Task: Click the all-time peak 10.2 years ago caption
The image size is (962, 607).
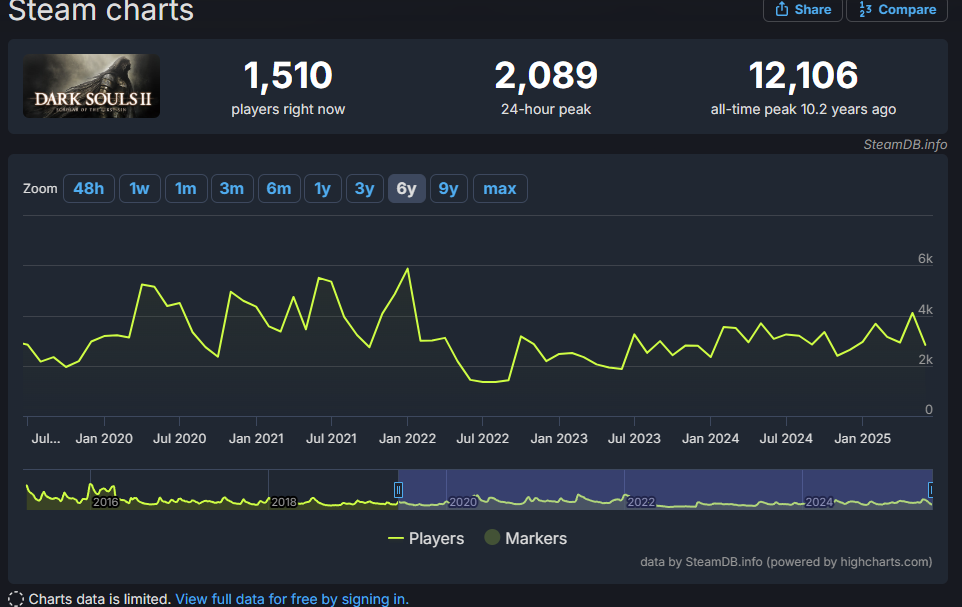Action: point(803,109)
